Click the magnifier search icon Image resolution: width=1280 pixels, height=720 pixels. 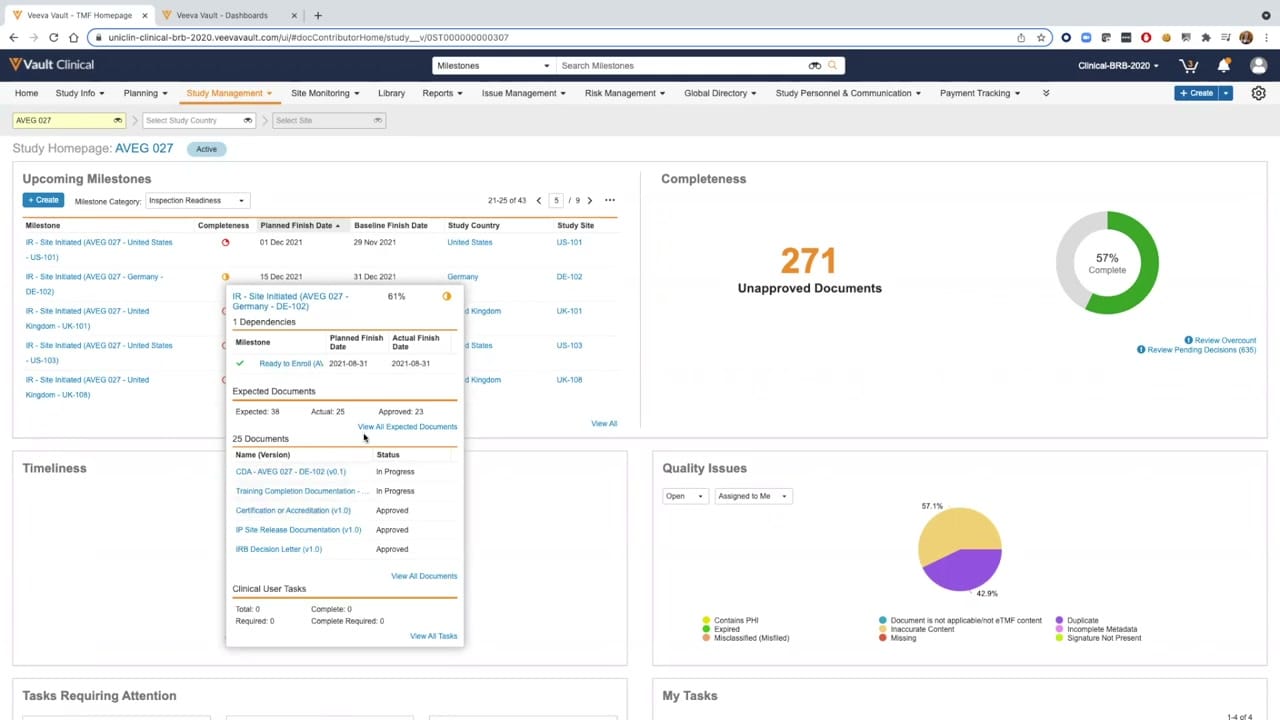(x=833, y=65)
